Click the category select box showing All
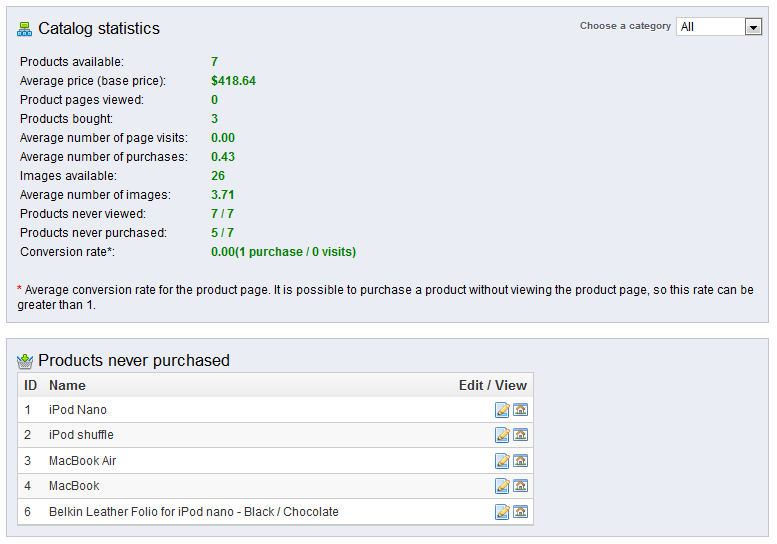This screenshot has height=544, width=777. coord(719,27)
